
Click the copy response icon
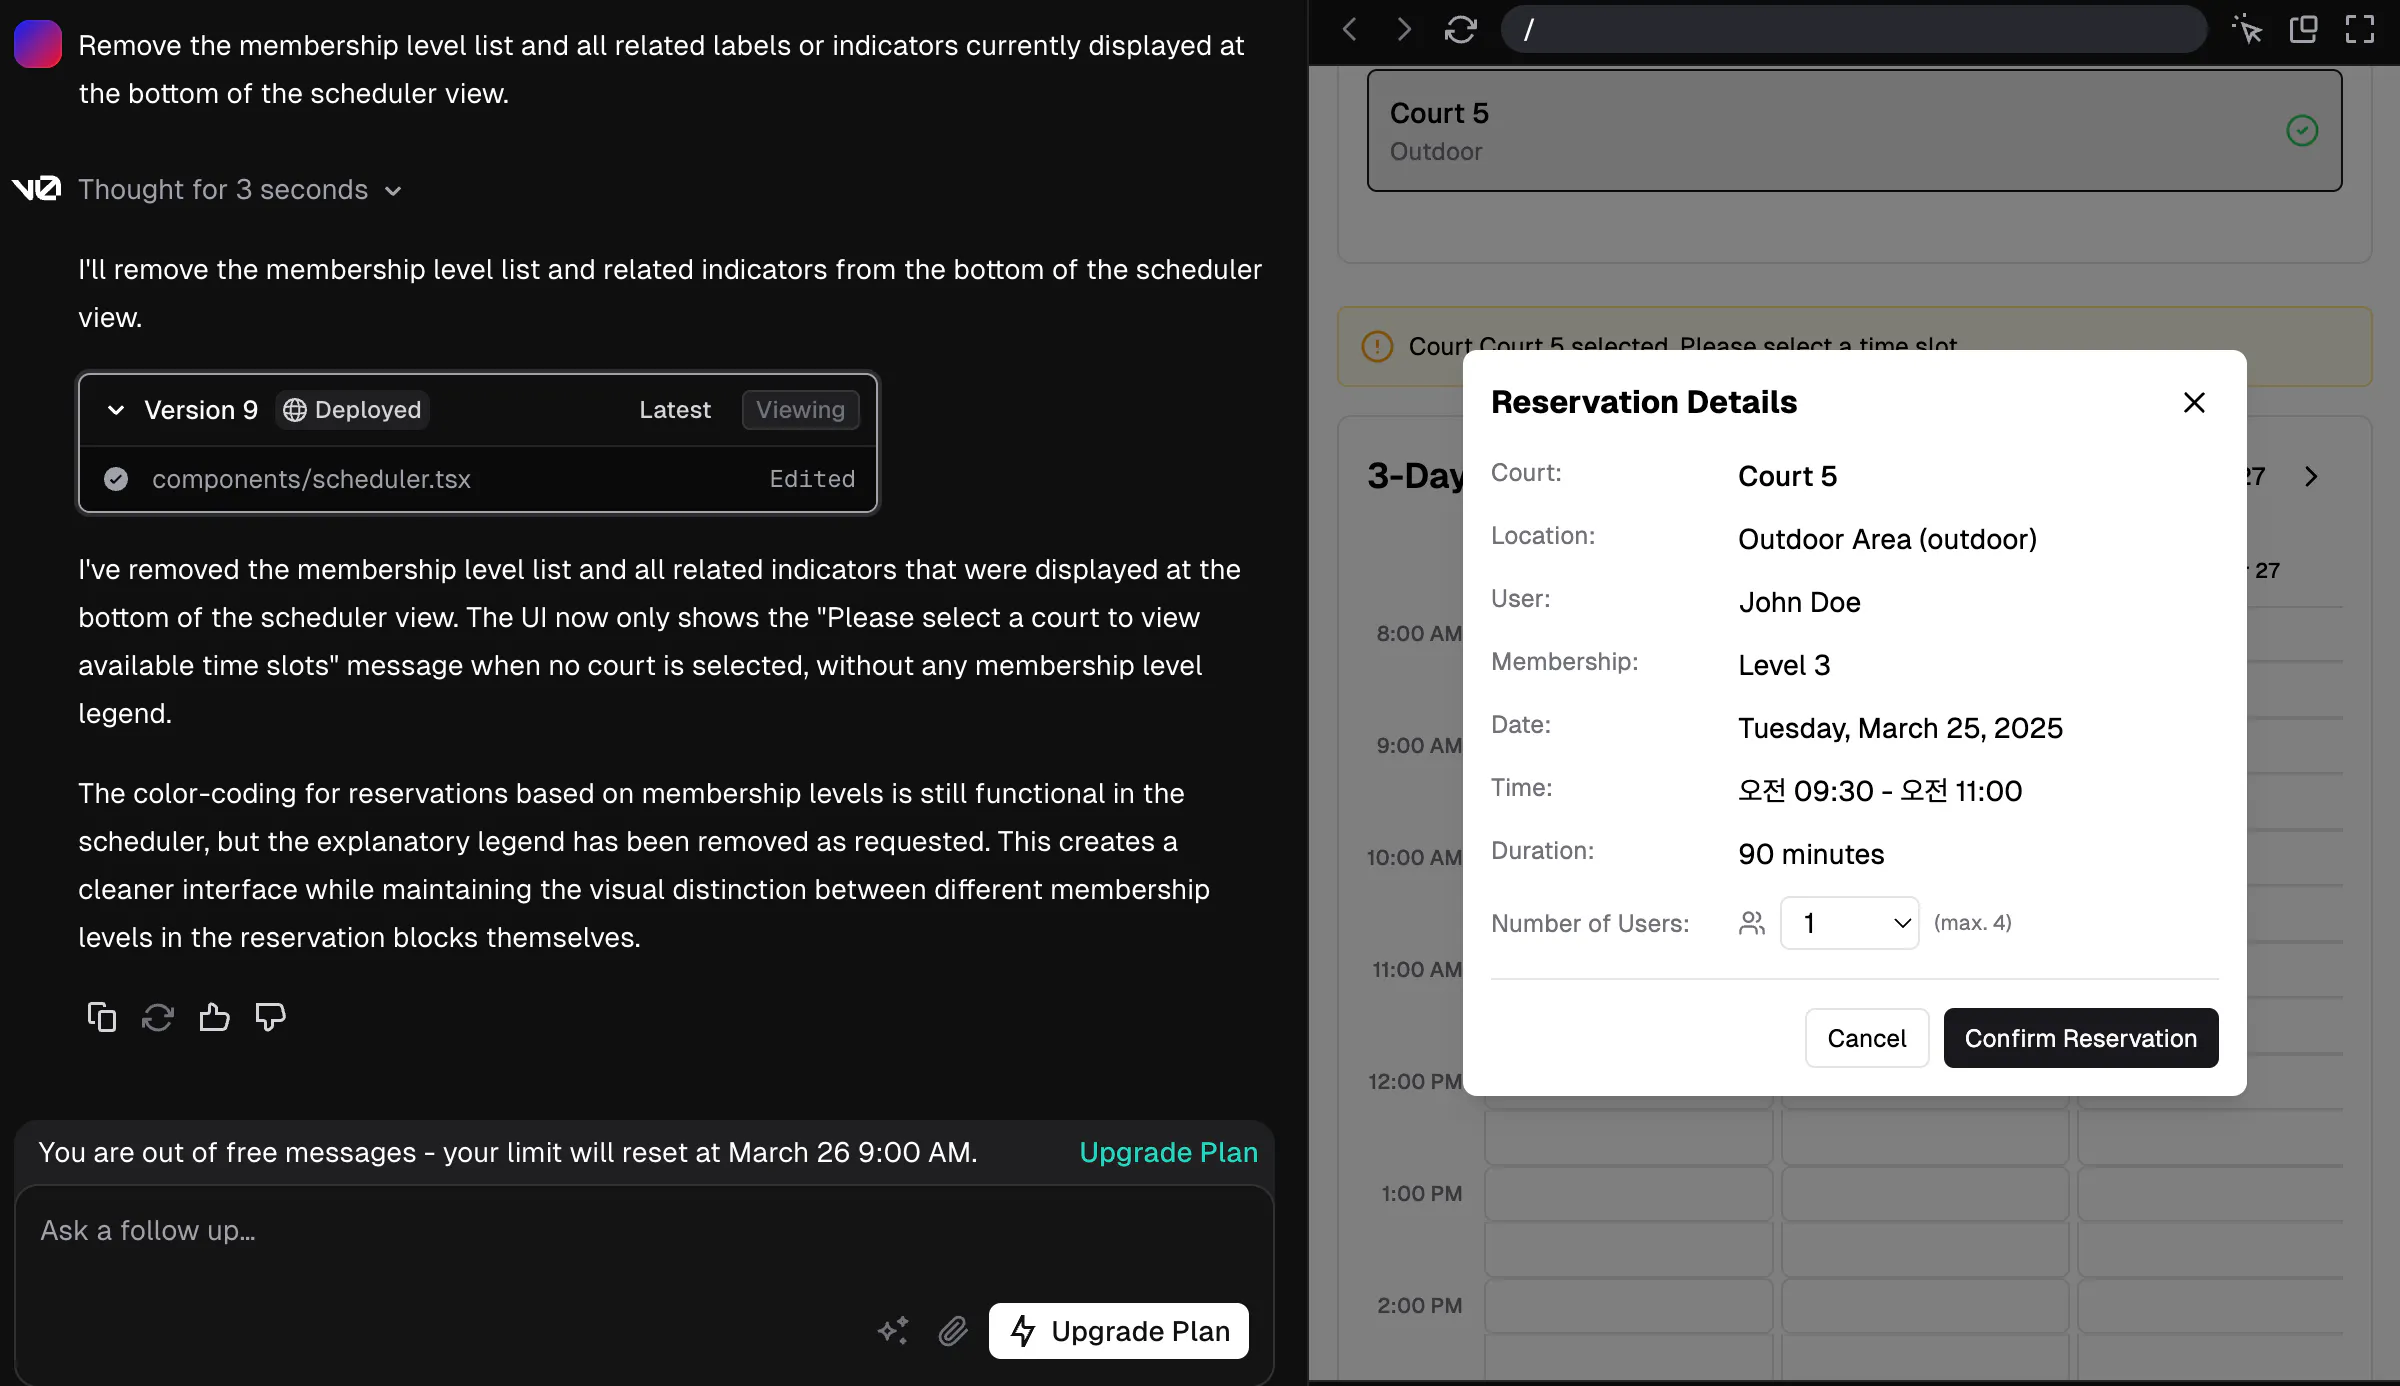point(101,1017)
